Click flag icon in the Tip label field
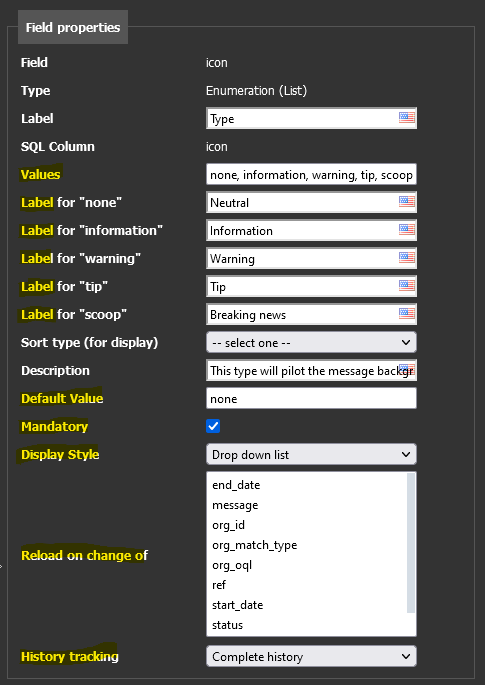 [x=407, y=285]
